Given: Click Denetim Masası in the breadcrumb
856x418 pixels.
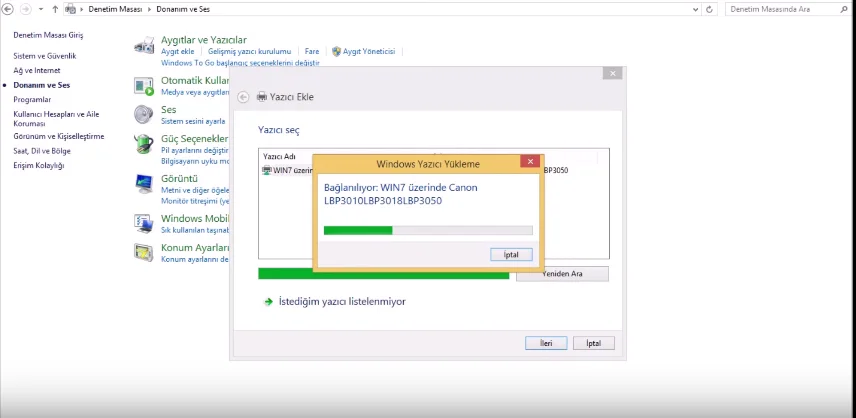Looking at the screenshot, I should [115, 9].
